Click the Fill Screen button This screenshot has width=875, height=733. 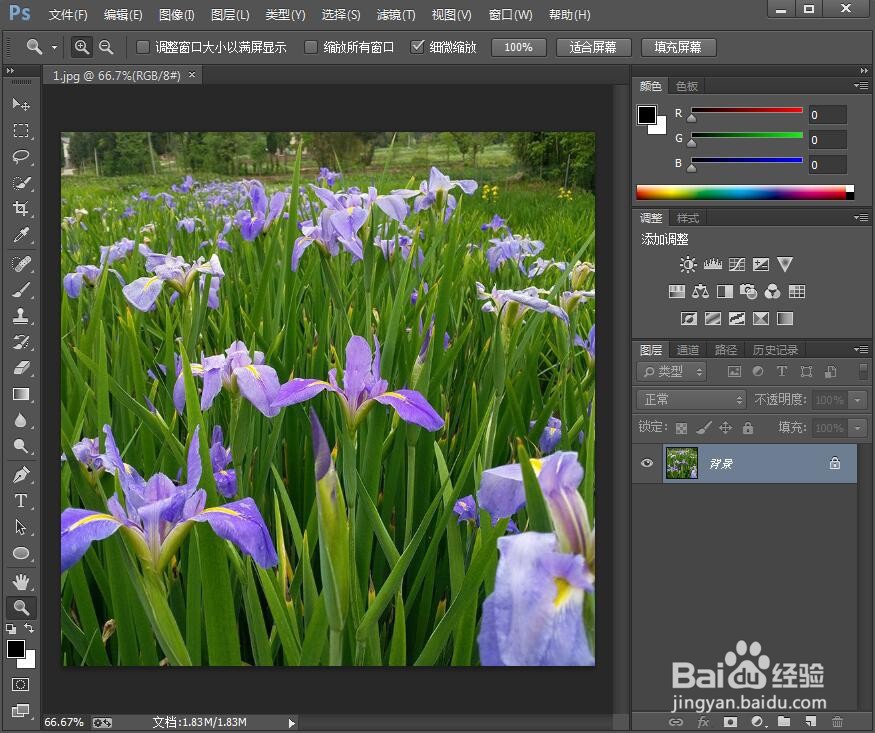click(x=678, y=47)
